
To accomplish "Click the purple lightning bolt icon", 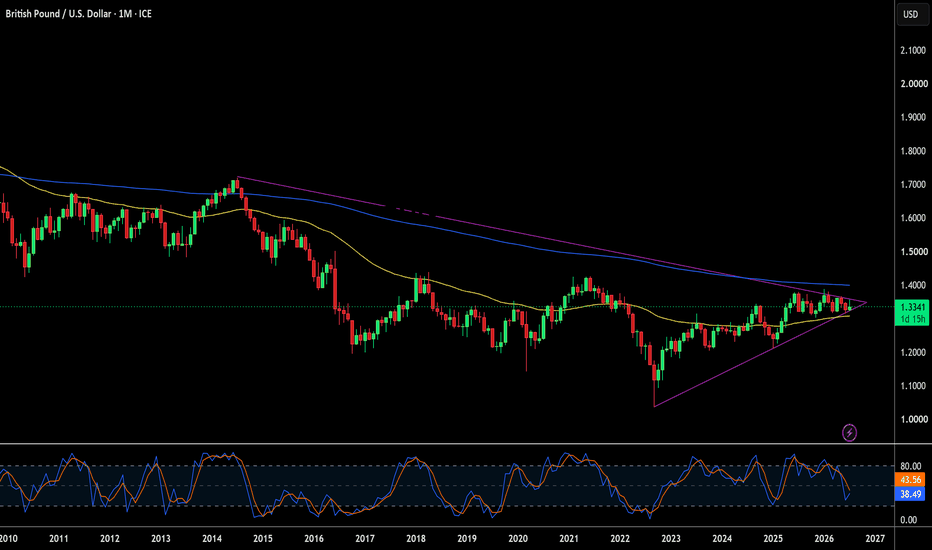I will [850, 433].
